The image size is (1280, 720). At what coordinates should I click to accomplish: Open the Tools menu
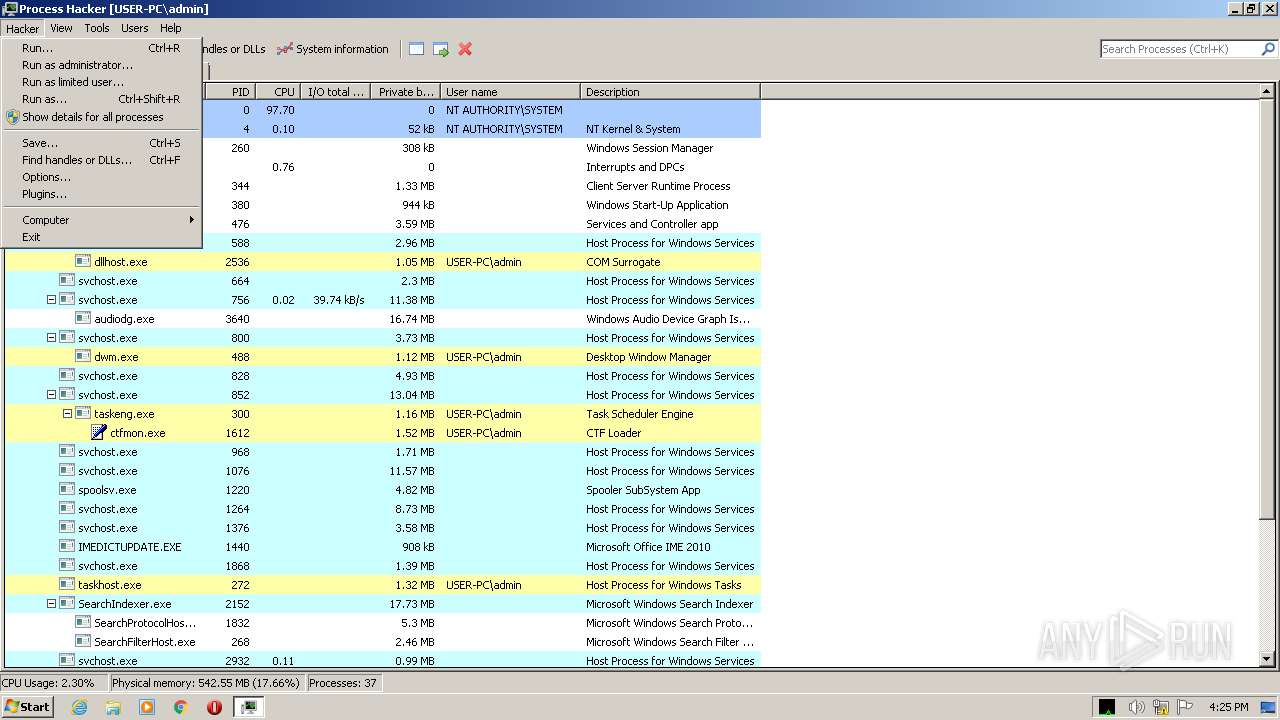point(97,28)
